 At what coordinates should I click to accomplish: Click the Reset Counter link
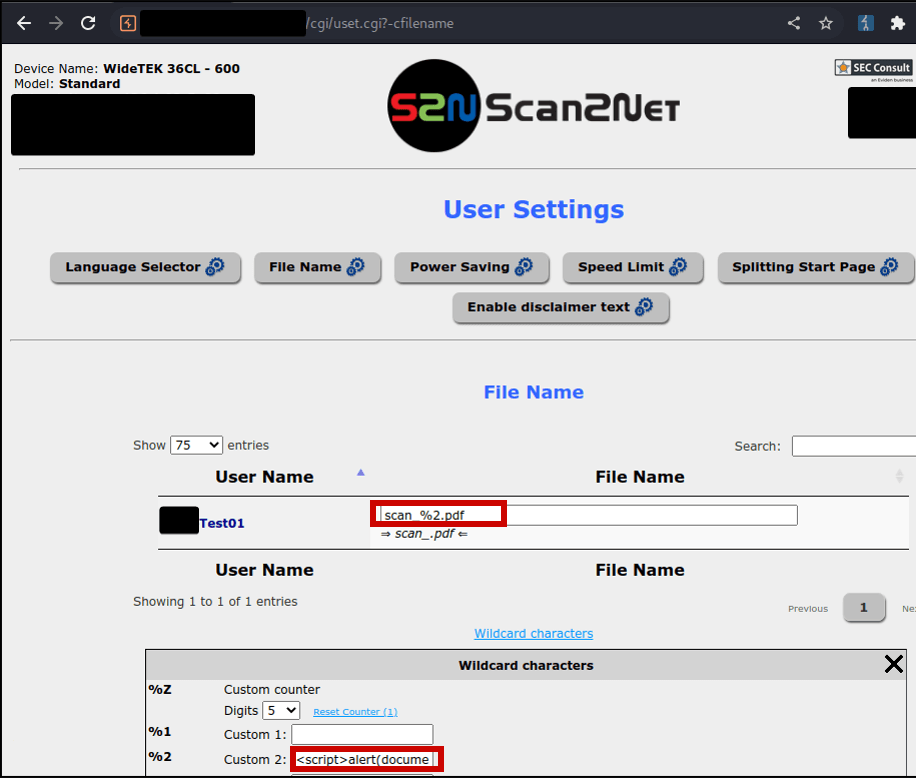[355, 712]
